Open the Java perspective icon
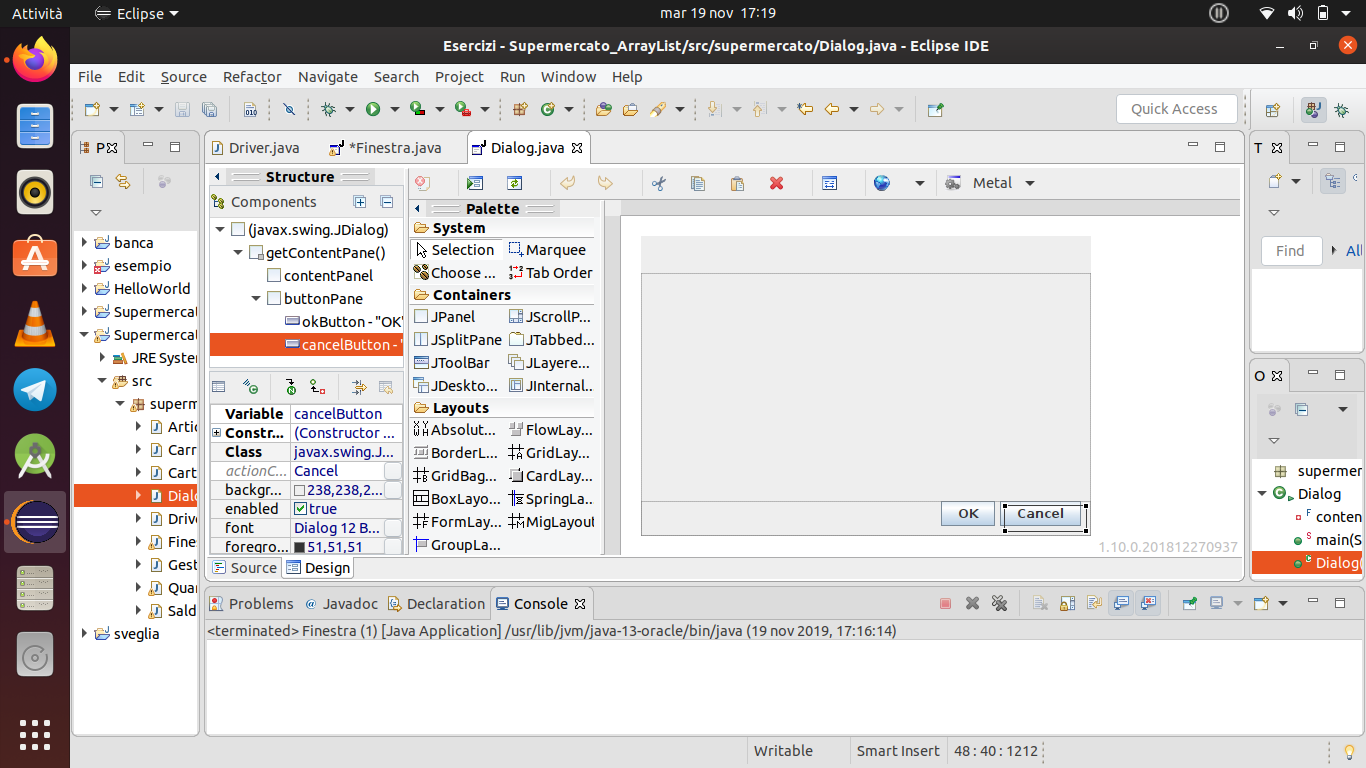This screenshot has width=1366, height=768. pos(1313,110)
